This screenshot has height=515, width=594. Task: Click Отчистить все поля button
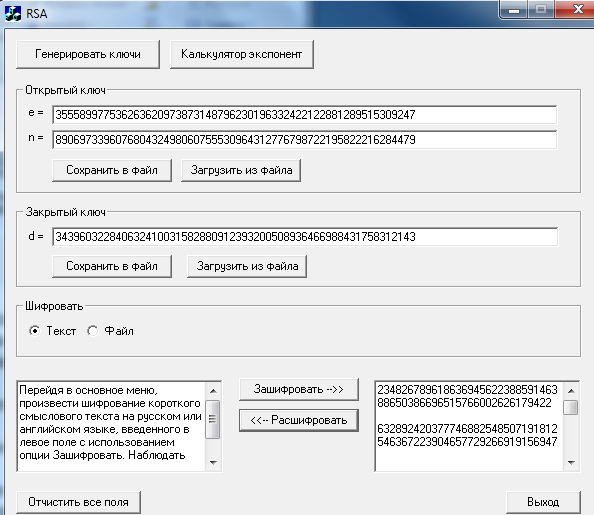[x=78, y=502]
